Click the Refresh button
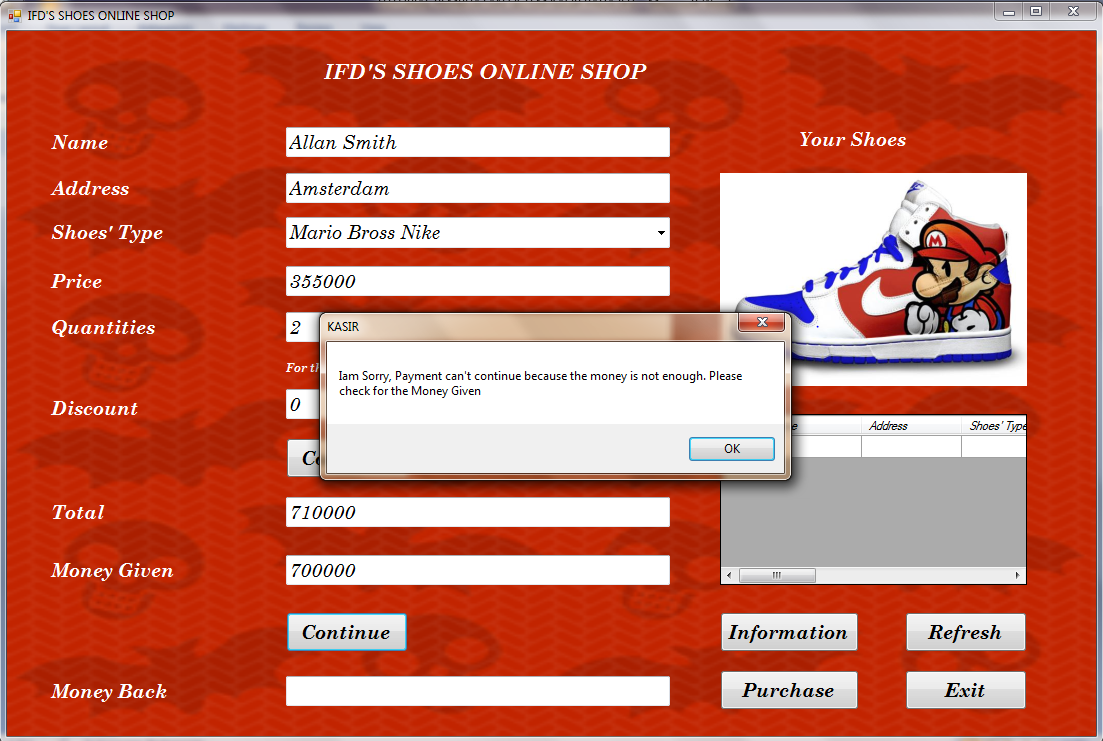 pos(965,632)
